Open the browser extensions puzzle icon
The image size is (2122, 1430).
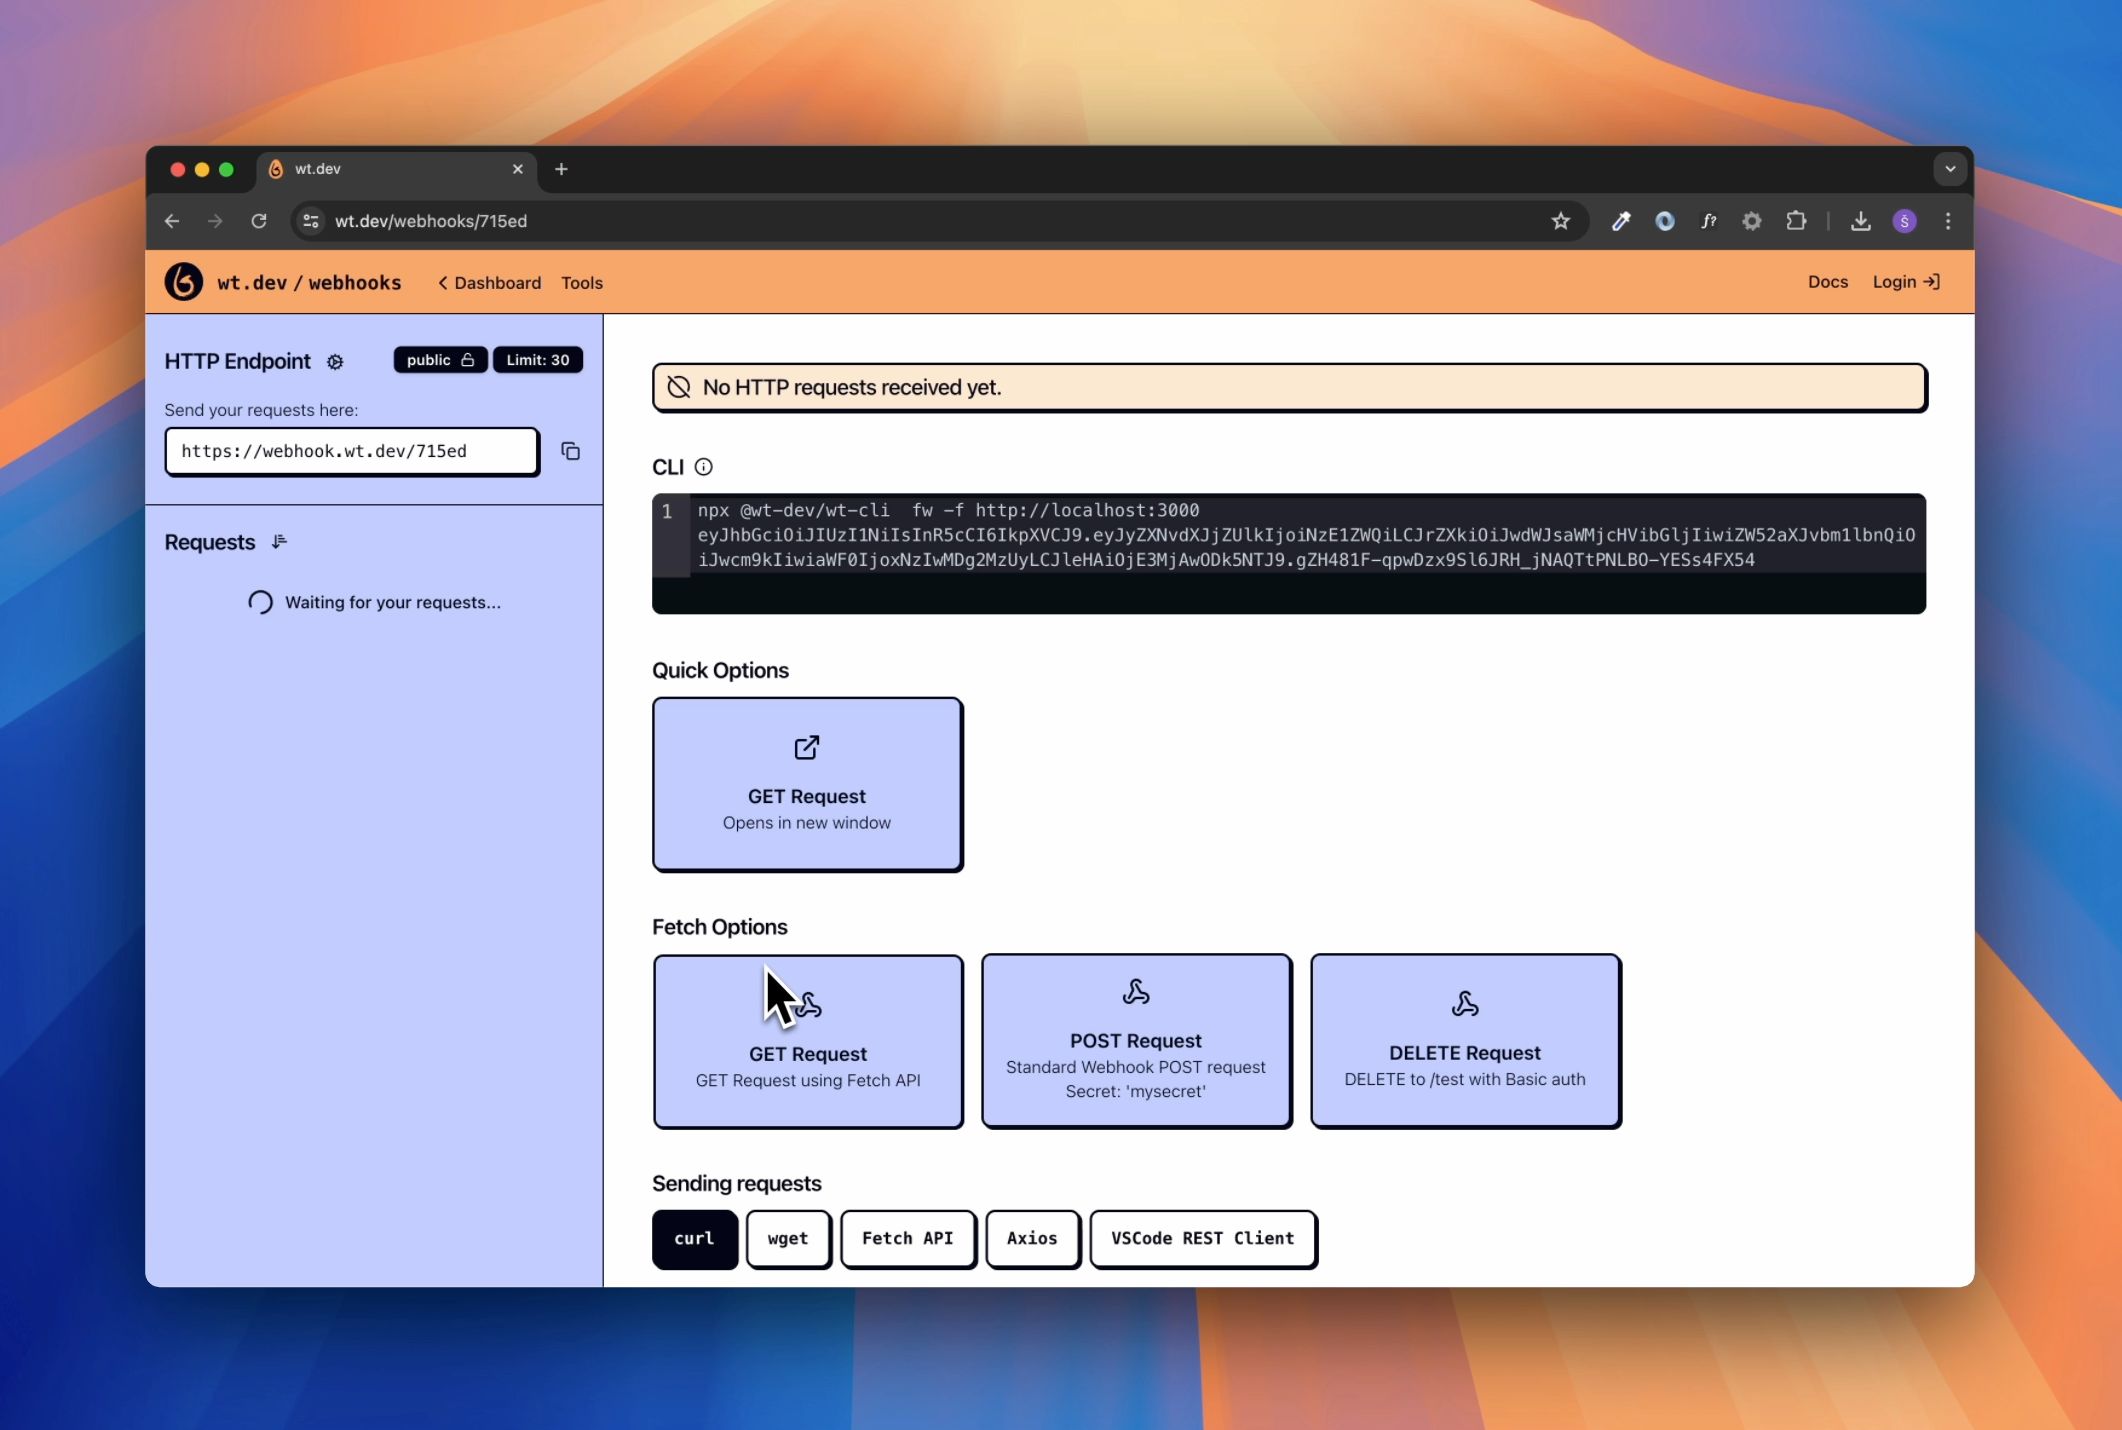pos(1796,221)
